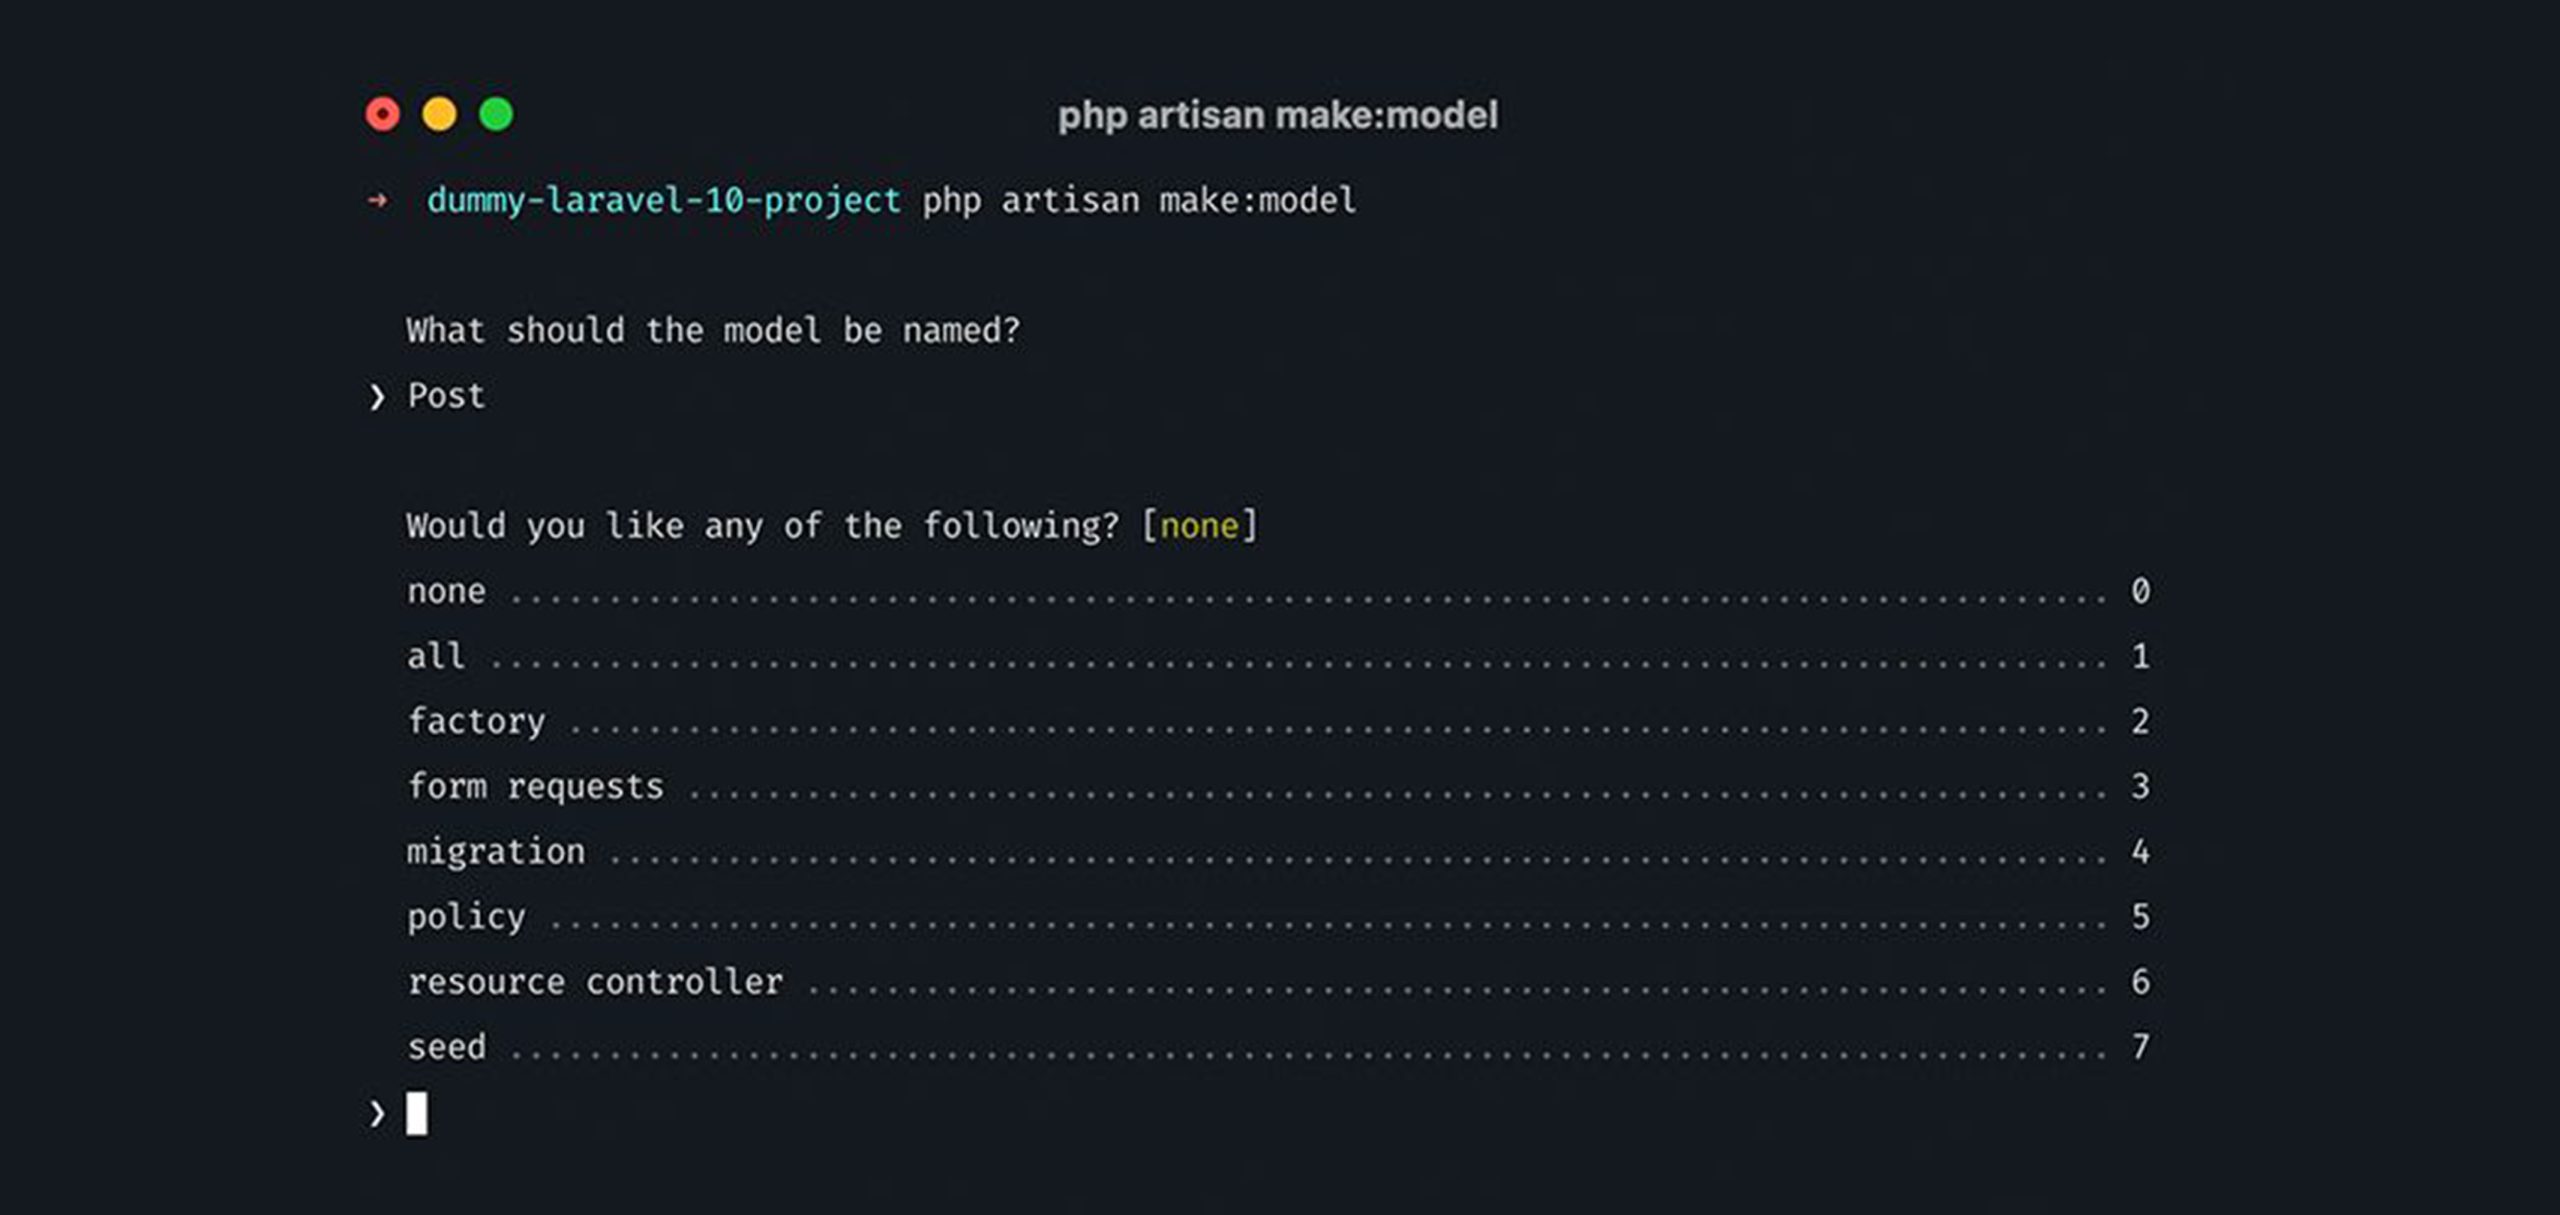The image size is (2560, 1215).
Task: Click the index number 4 beside migration
Action: point(2140,851)
